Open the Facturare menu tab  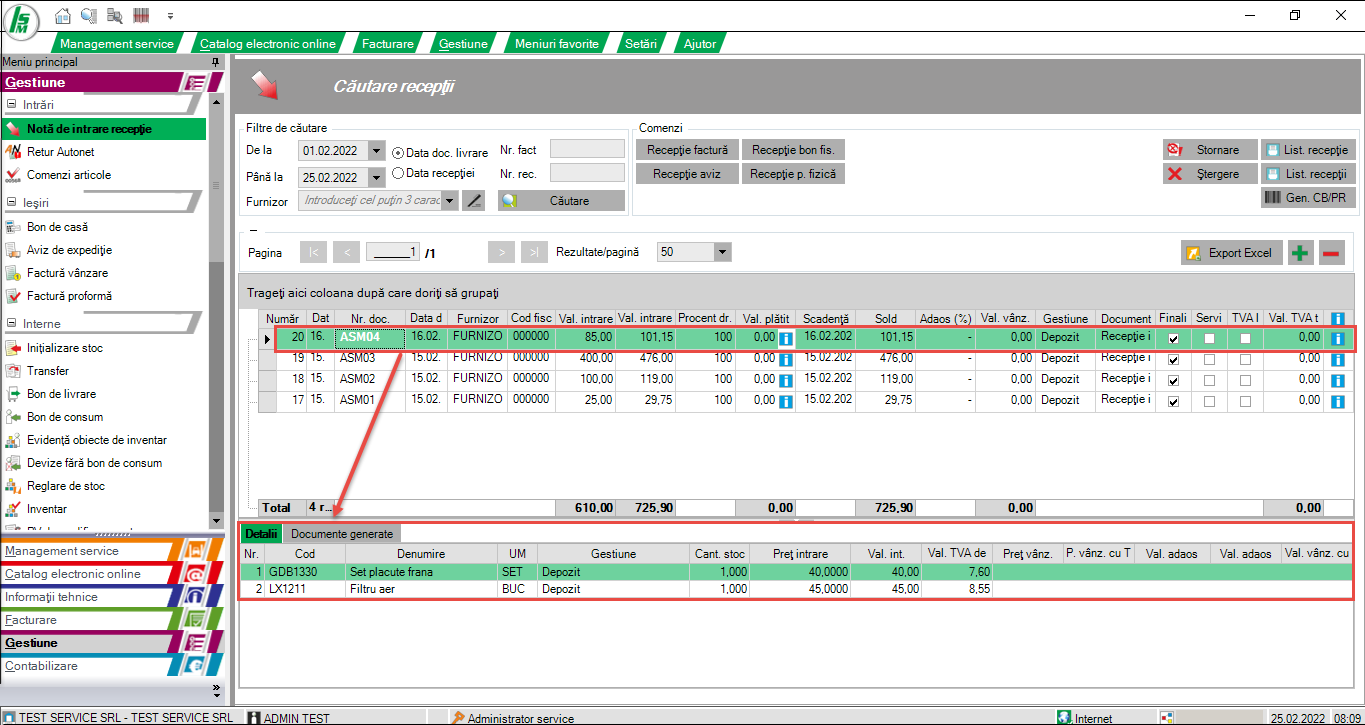[x=388, y=44]
